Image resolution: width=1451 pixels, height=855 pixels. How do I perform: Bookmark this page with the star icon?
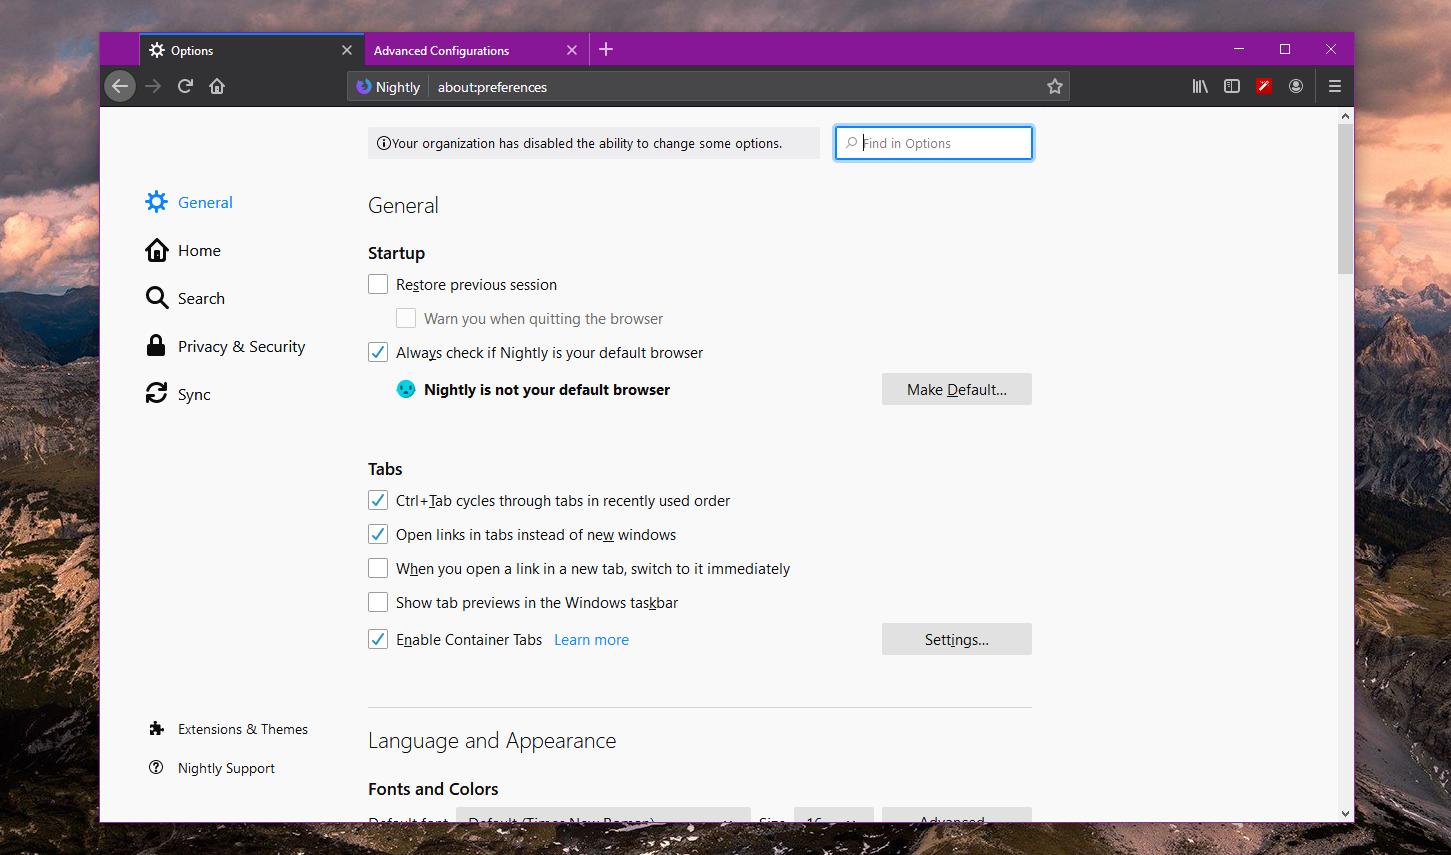(x=1054, y=87)
